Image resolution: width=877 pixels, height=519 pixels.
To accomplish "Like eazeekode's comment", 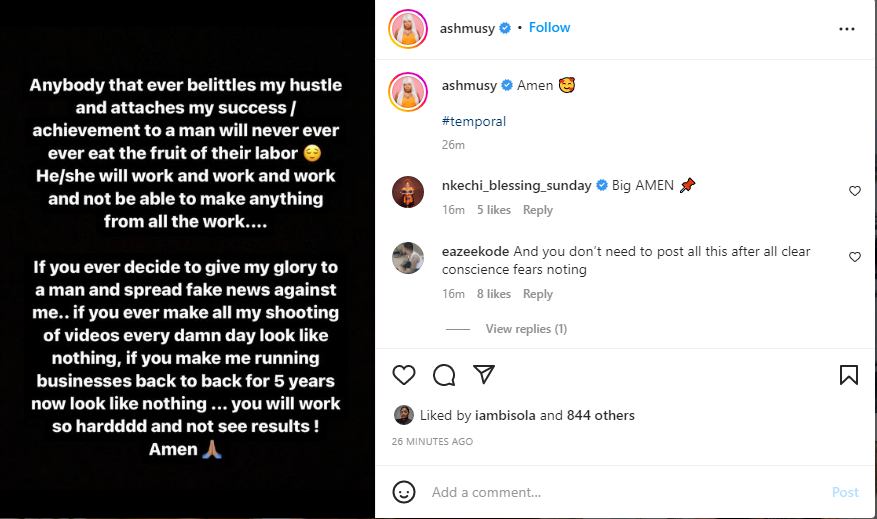I will [855, 257].
